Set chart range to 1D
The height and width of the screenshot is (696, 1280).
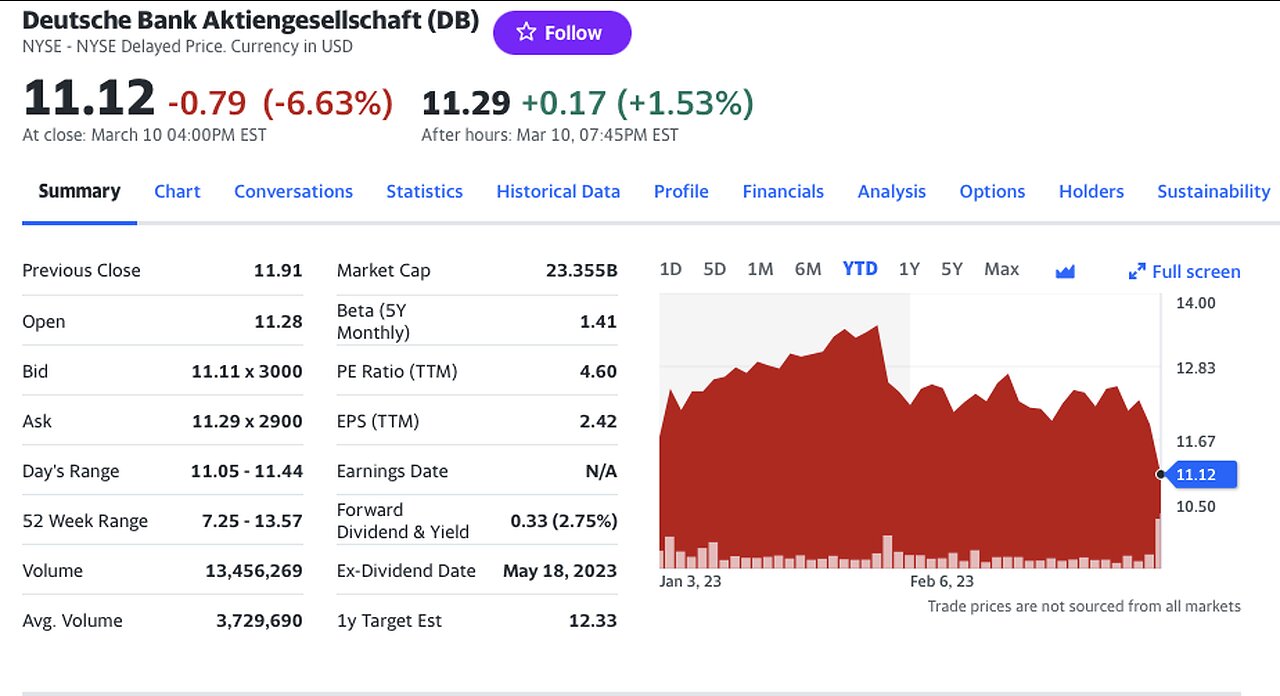[670, 269]
